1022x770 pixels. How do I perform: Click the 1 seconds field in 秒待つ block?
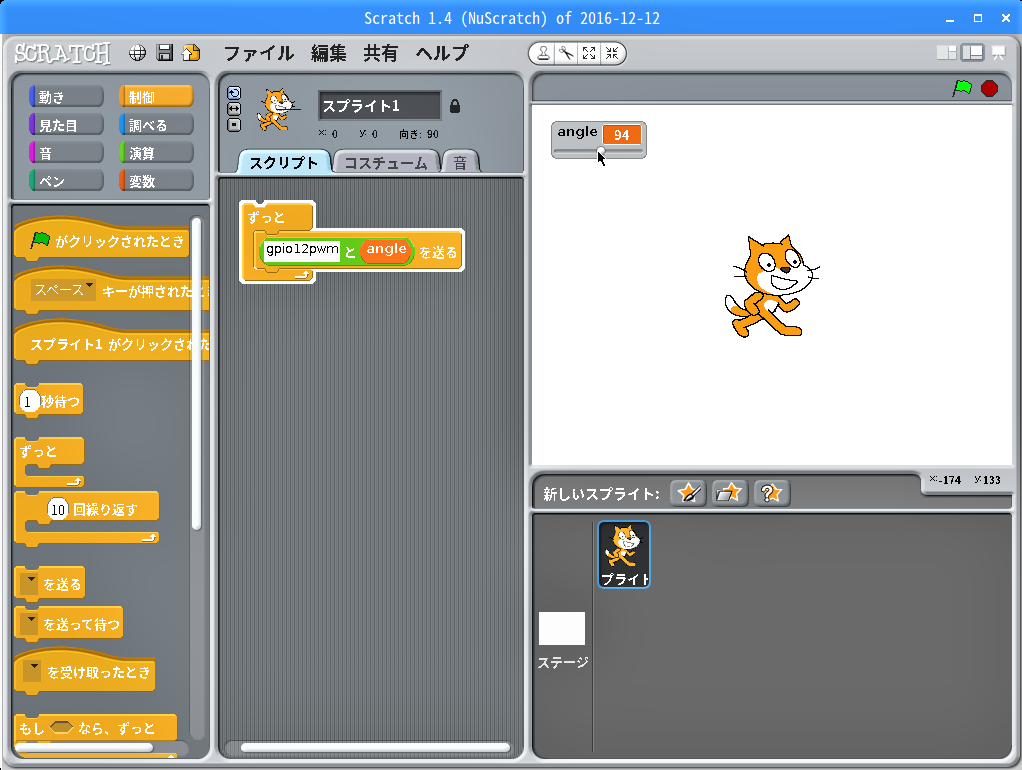pos(28,401)
